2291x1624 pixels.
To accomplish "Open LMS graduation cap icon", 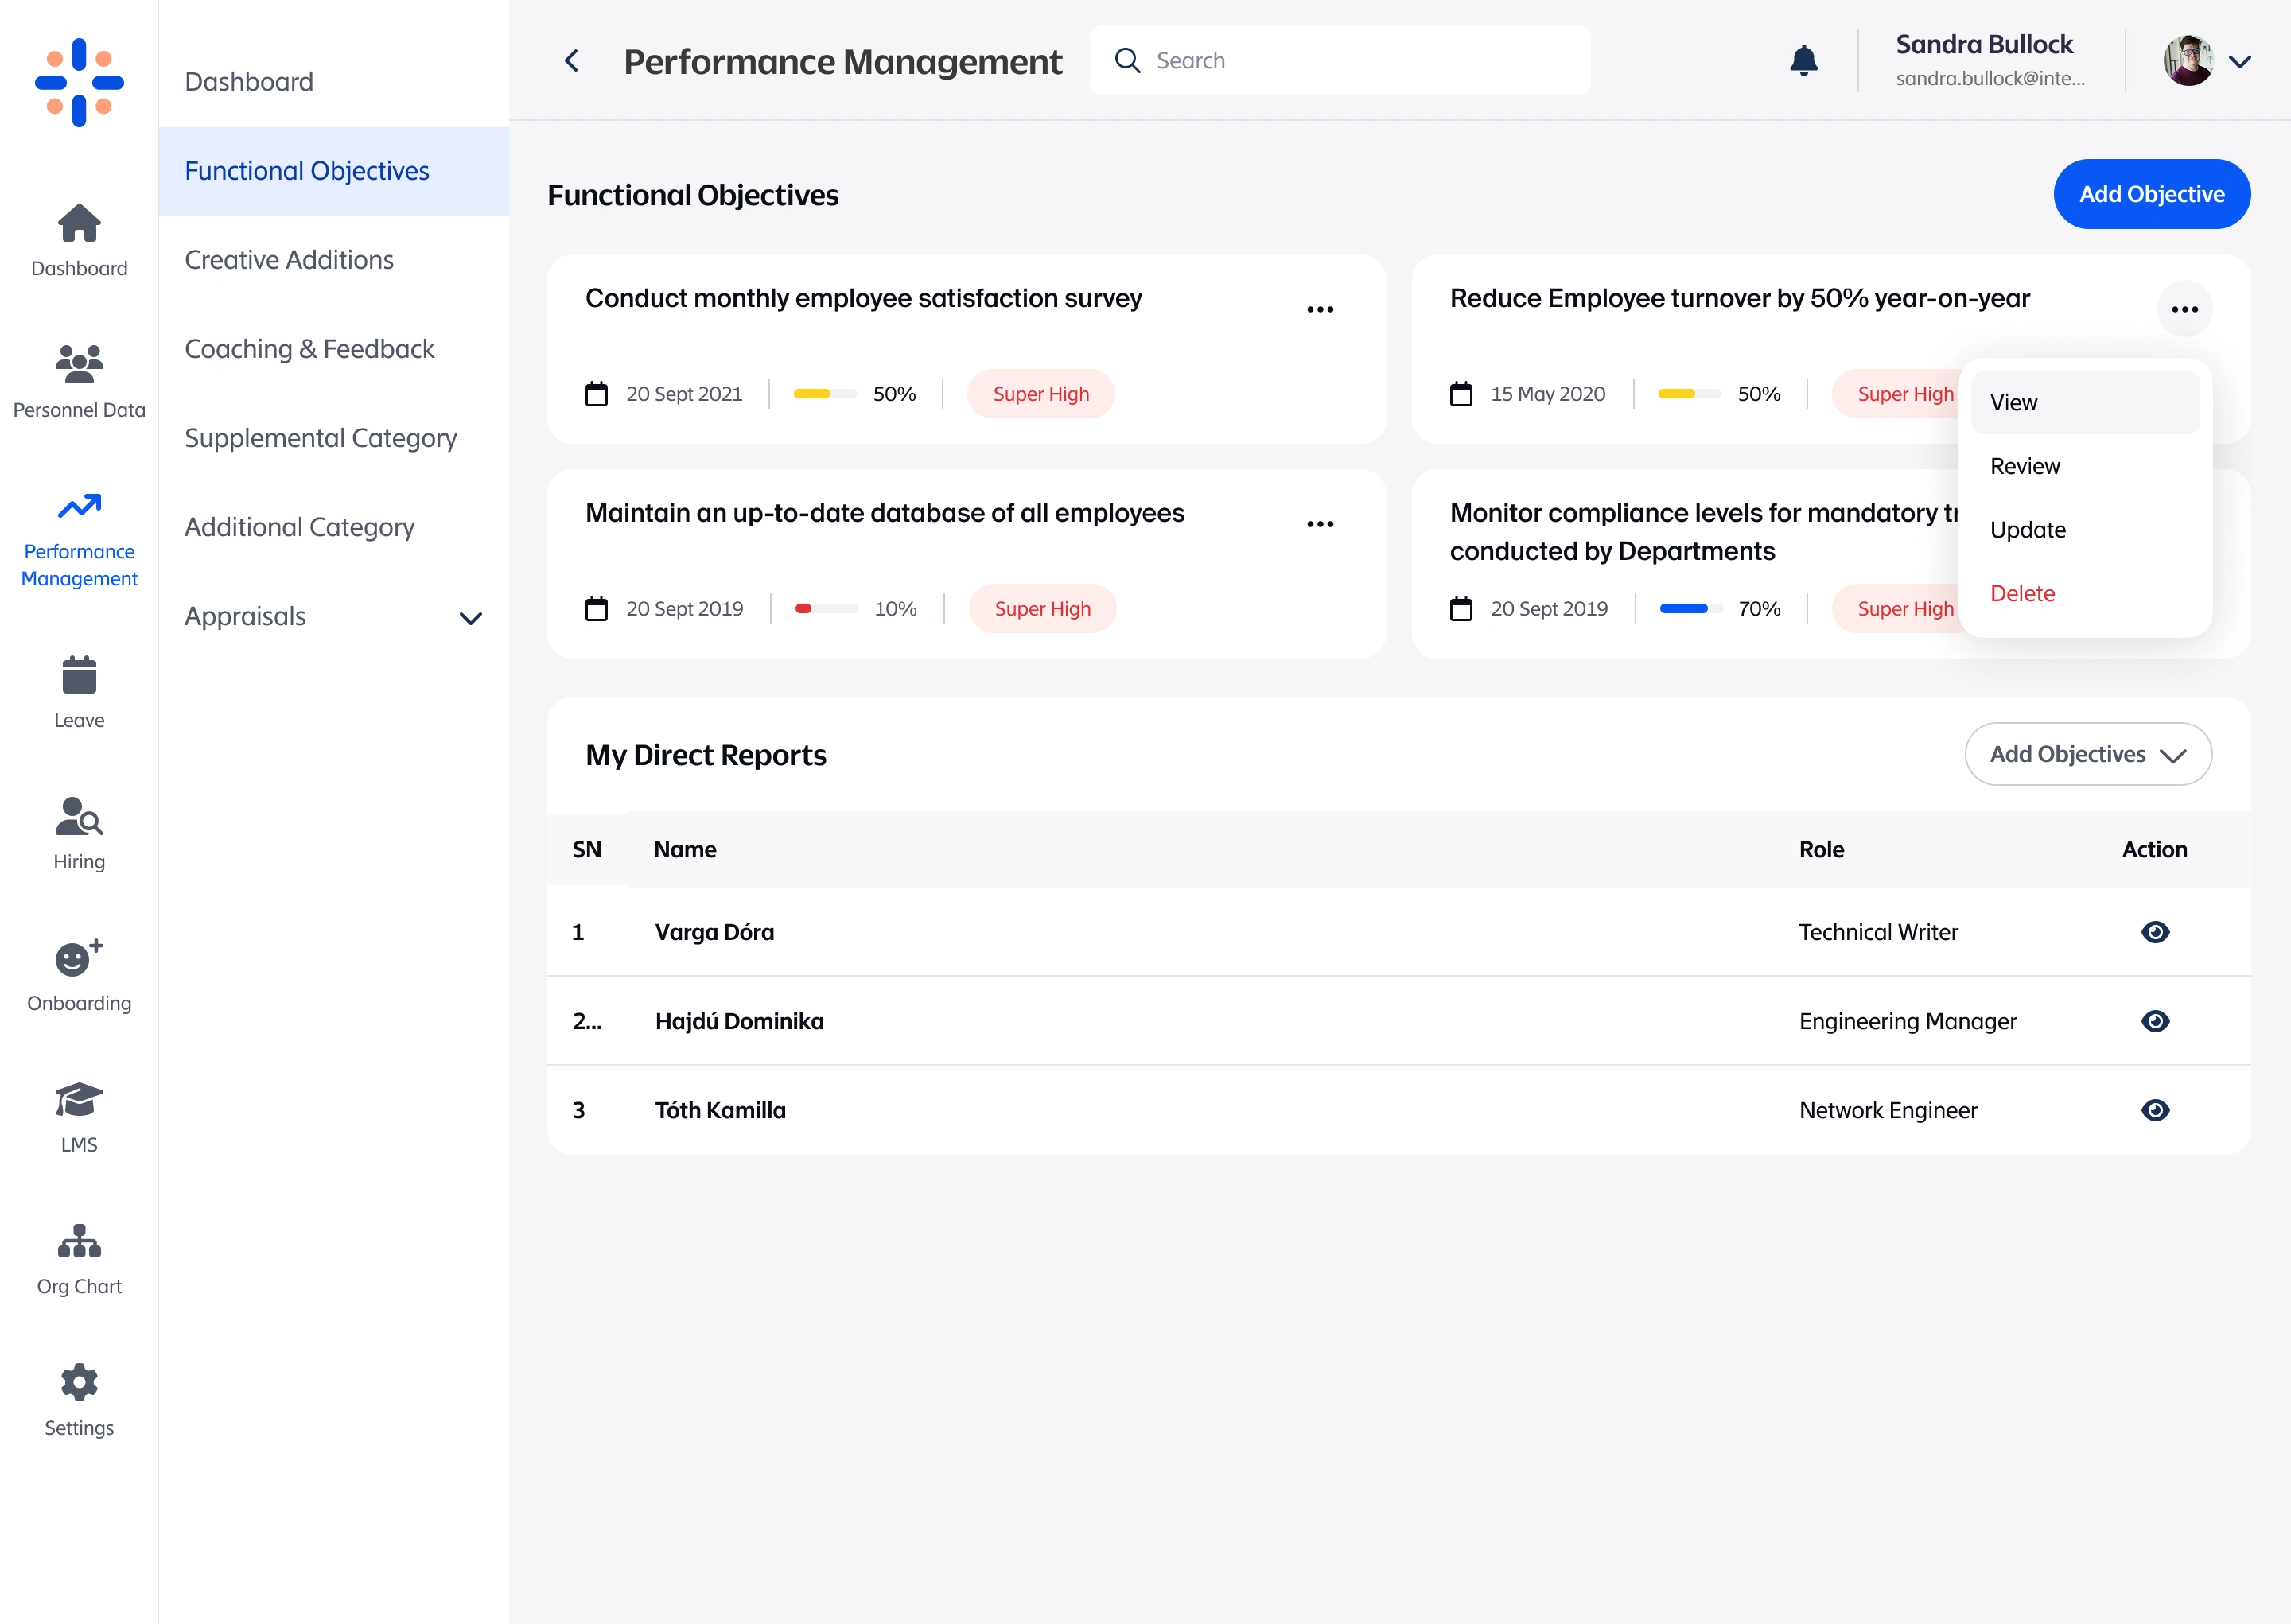I will coord(79,1100).
